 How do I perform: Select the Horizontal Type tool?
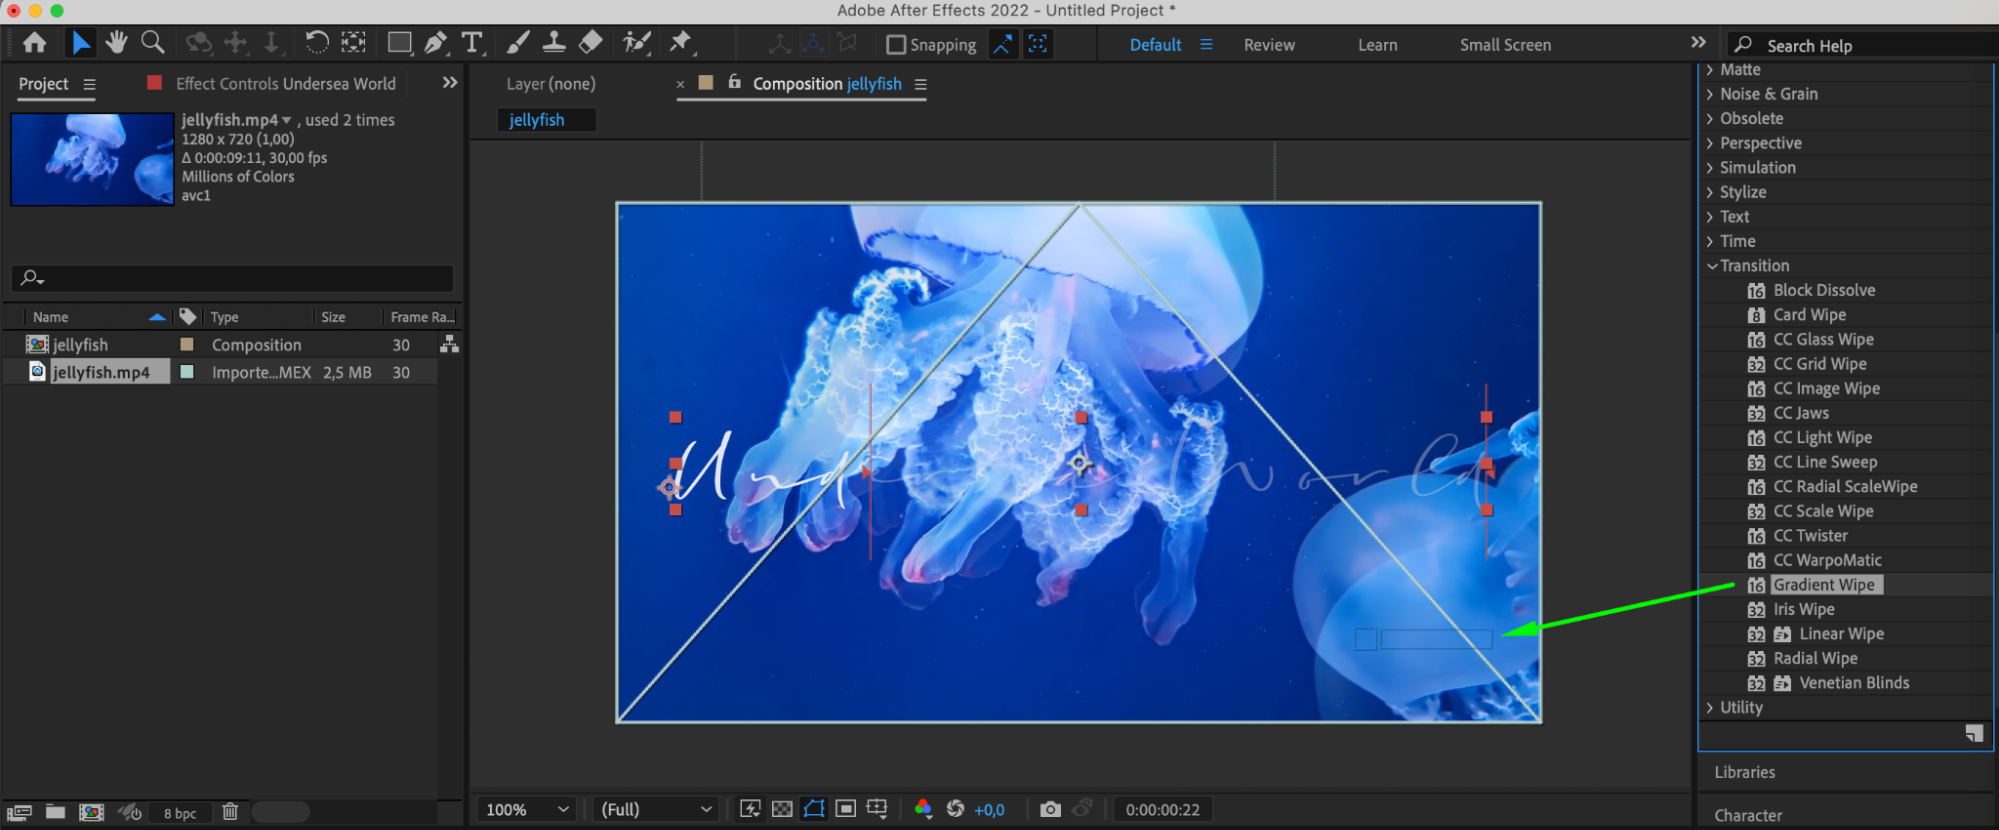(472, 43)
